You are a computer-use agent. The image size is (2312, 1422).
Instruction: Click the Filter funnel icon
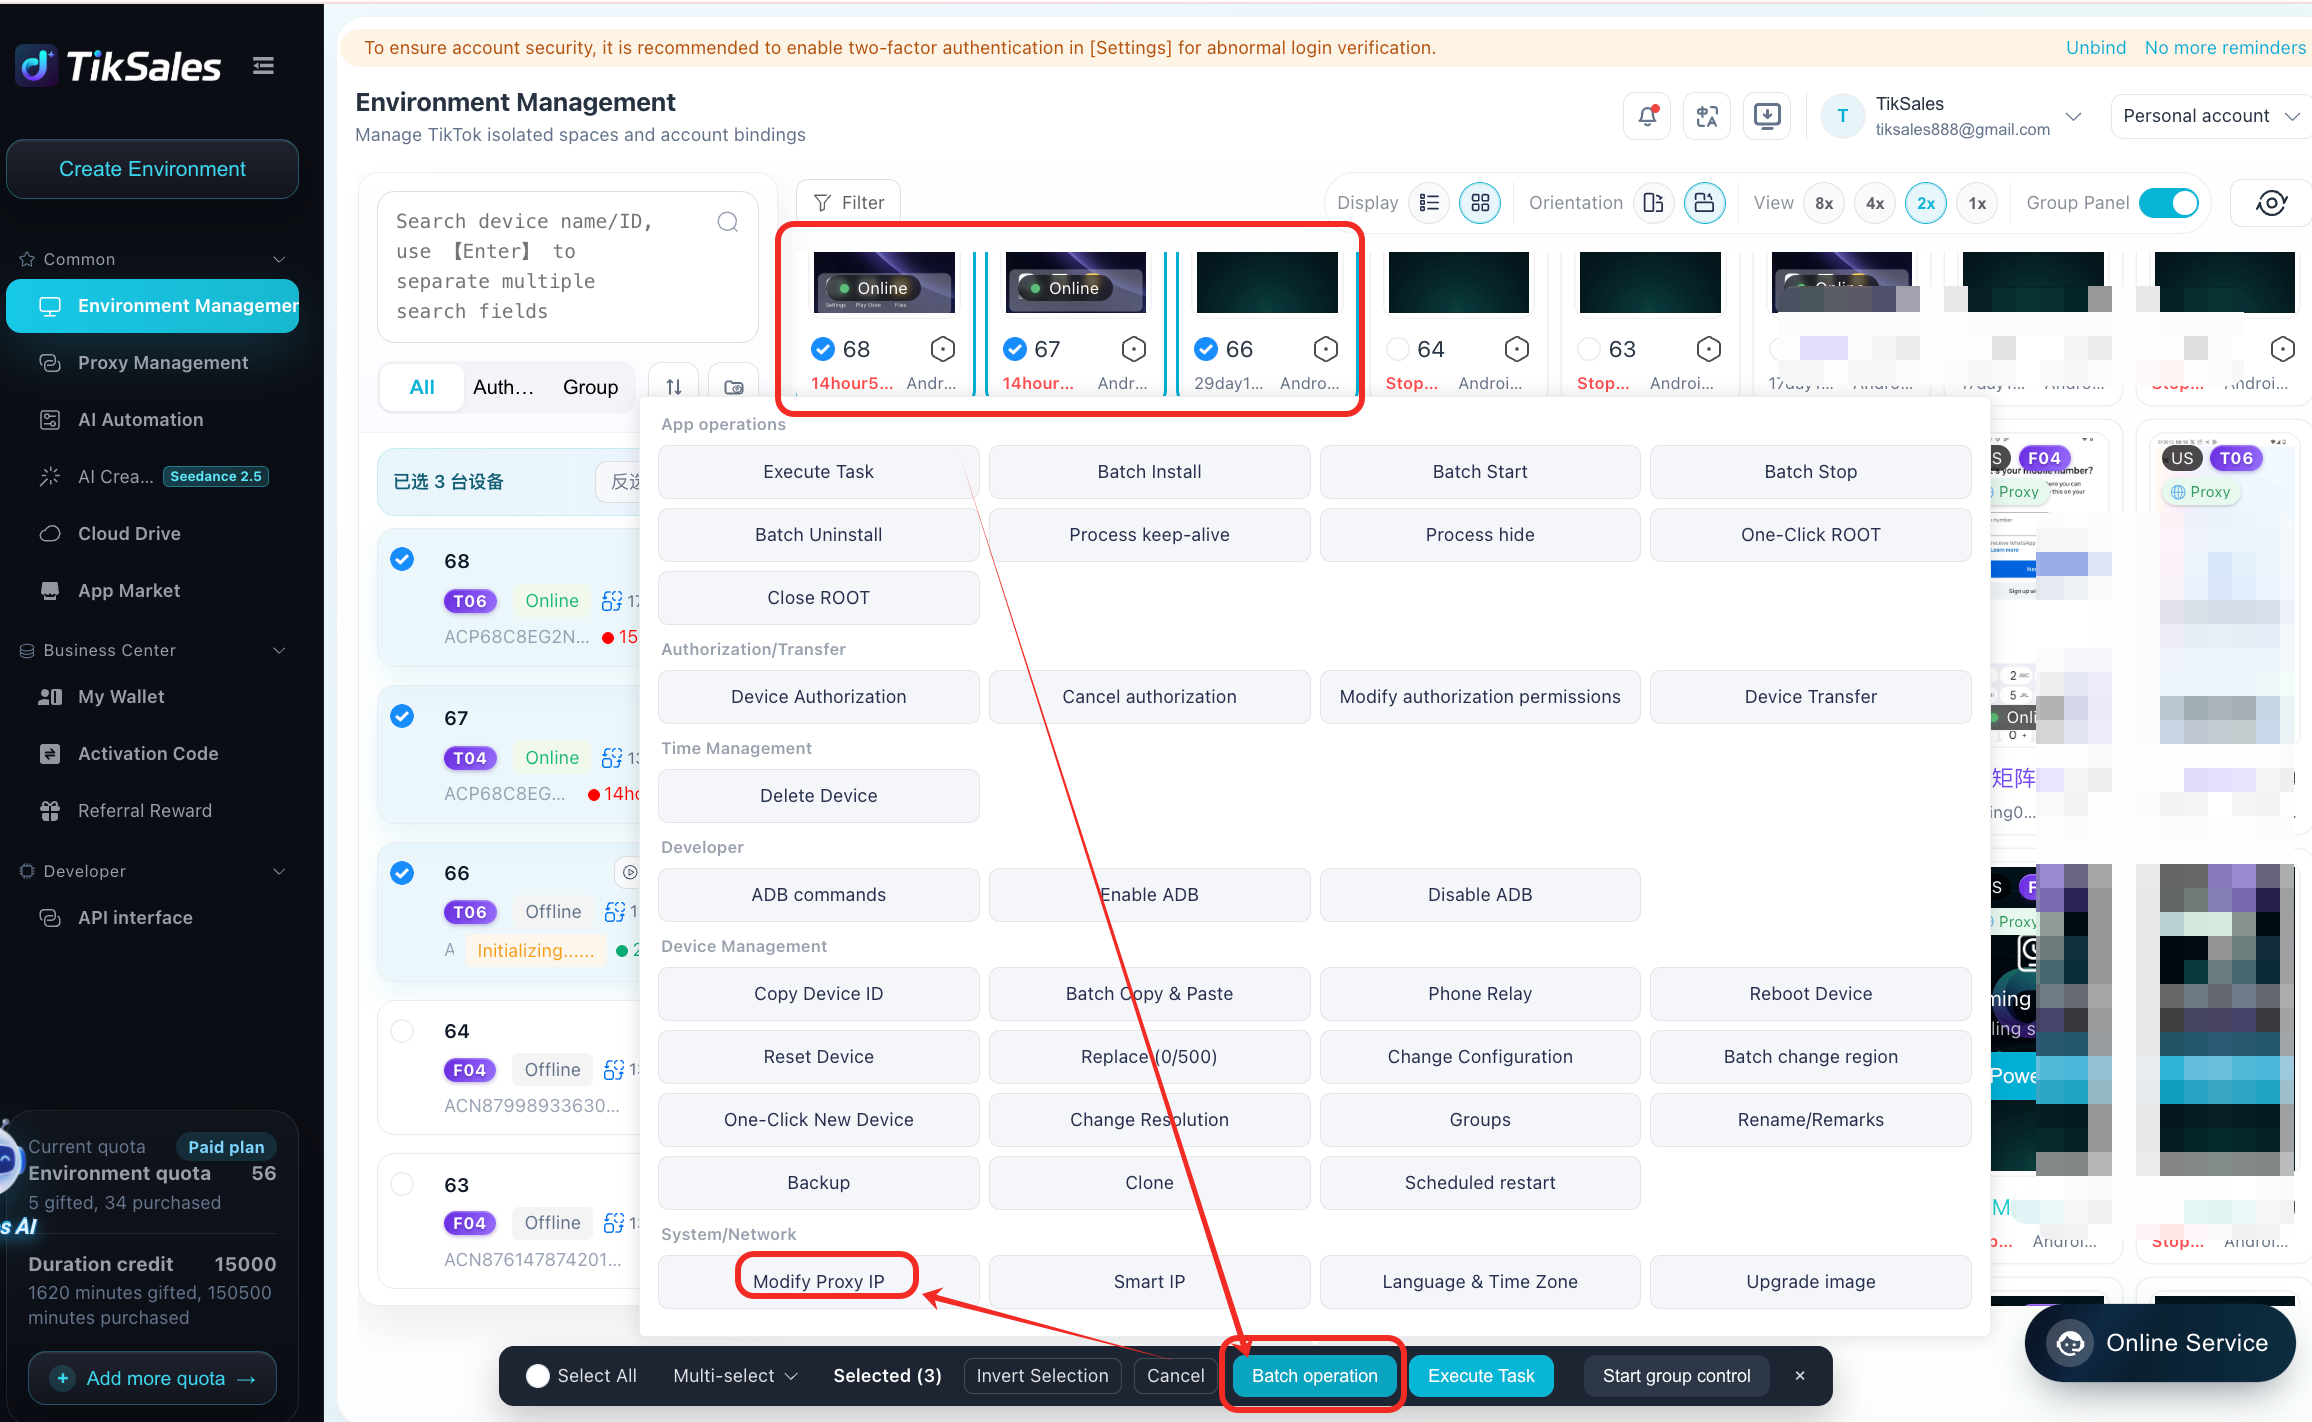[823, 203]
